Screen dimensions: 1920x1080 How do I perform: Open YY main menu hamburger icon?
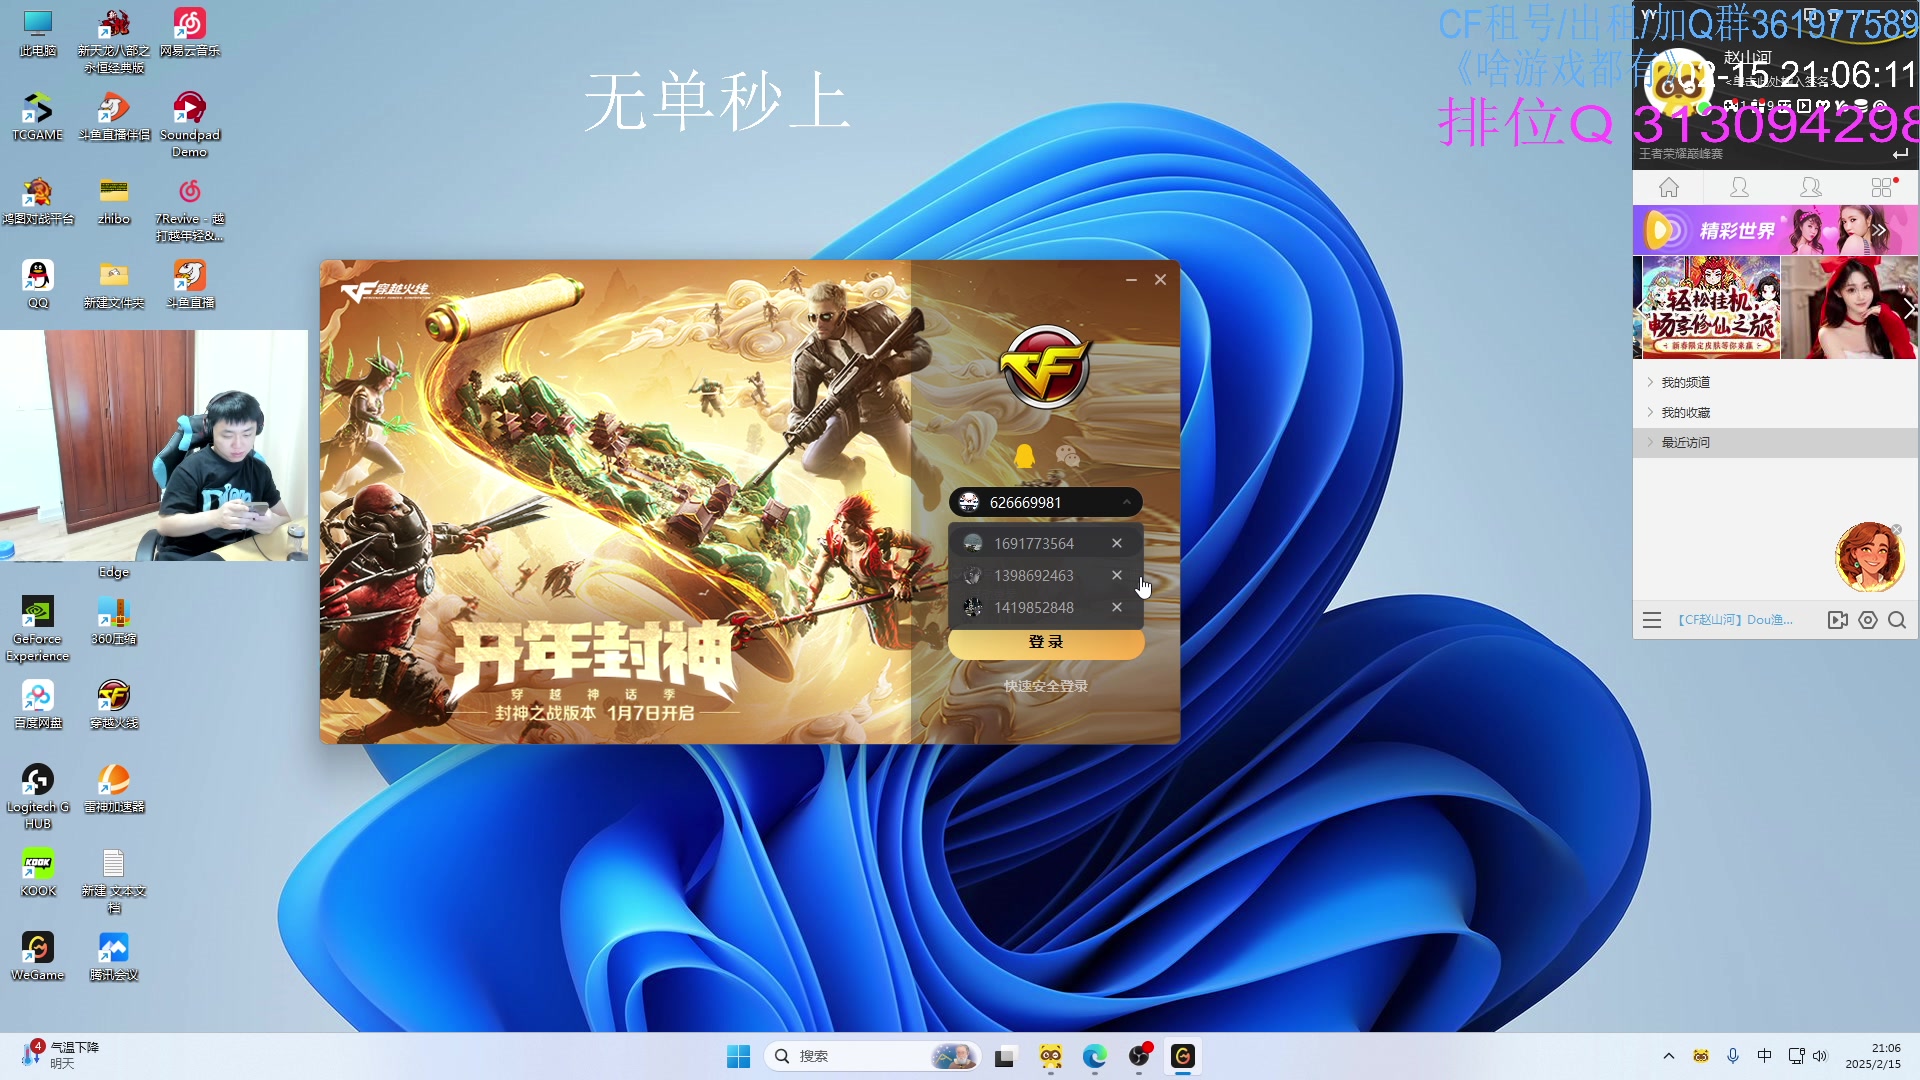[1652, 620]
